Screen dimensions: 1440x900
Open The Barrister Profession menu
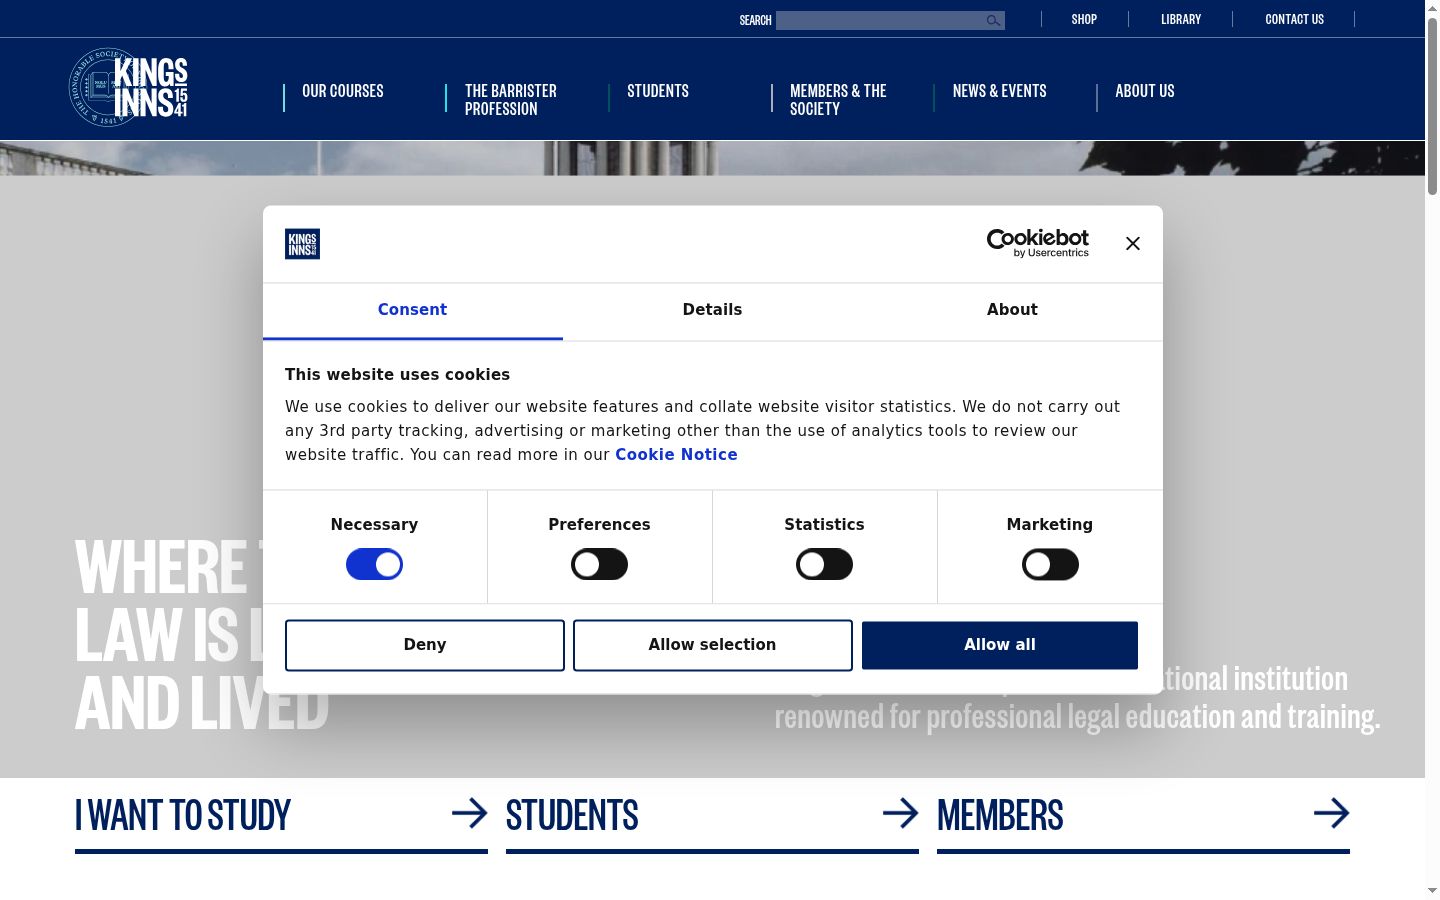(x=511, y=100)
